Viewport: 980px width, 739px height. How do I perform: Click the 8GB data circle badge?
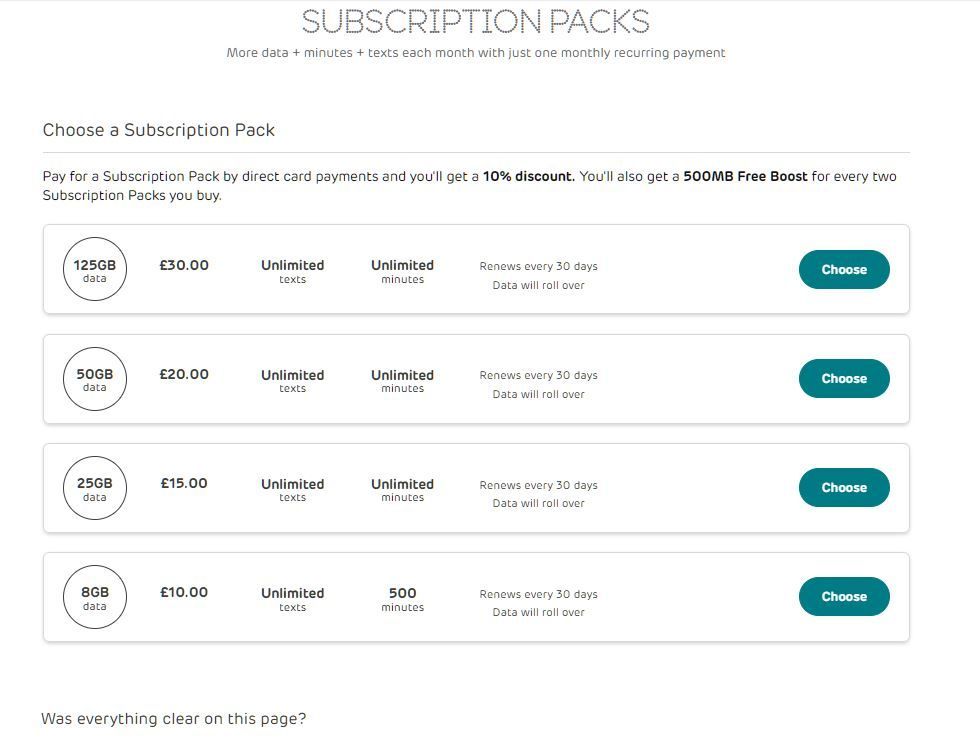(95, 597)
